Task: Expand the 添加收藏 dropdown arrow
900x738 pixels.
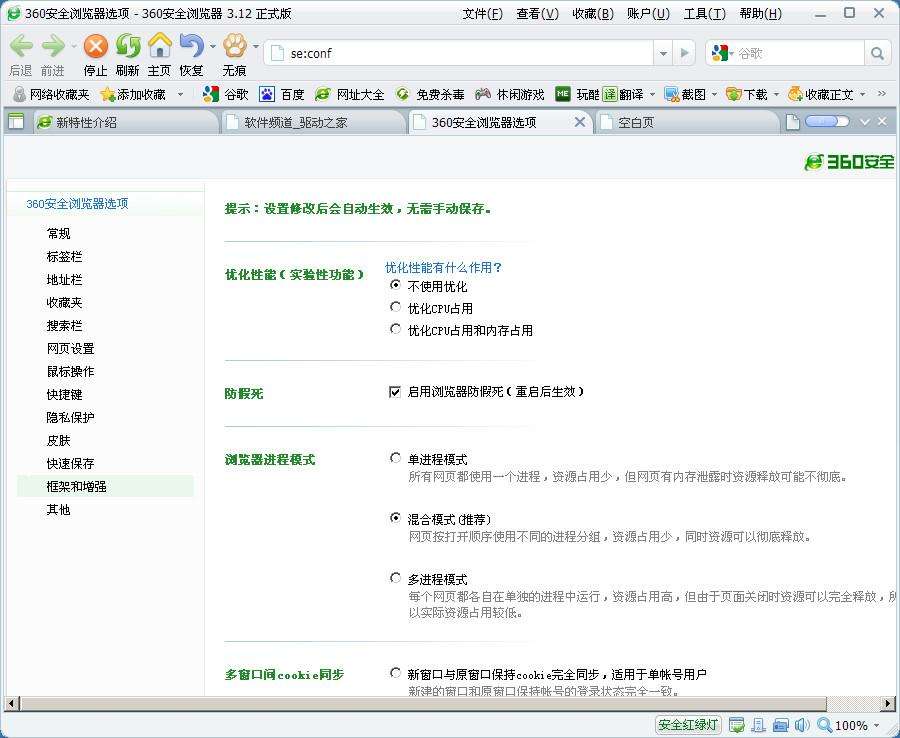Action: [180, 94]
